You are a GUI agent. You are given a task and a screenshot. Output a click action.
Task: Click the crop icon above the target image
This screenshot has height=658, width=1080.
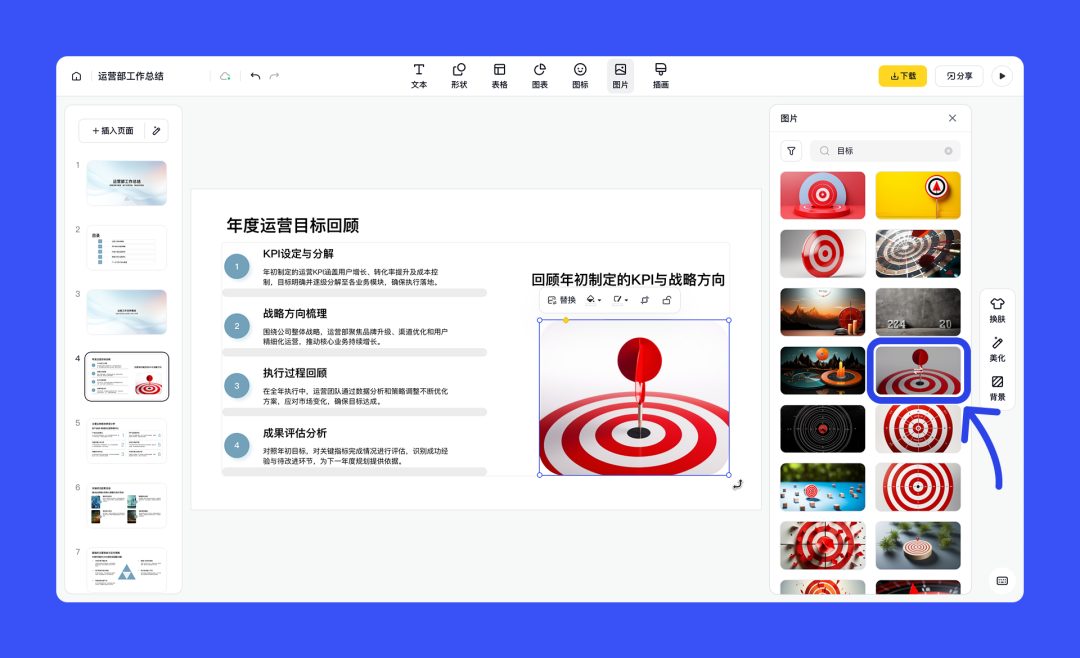tap(646, 299)
